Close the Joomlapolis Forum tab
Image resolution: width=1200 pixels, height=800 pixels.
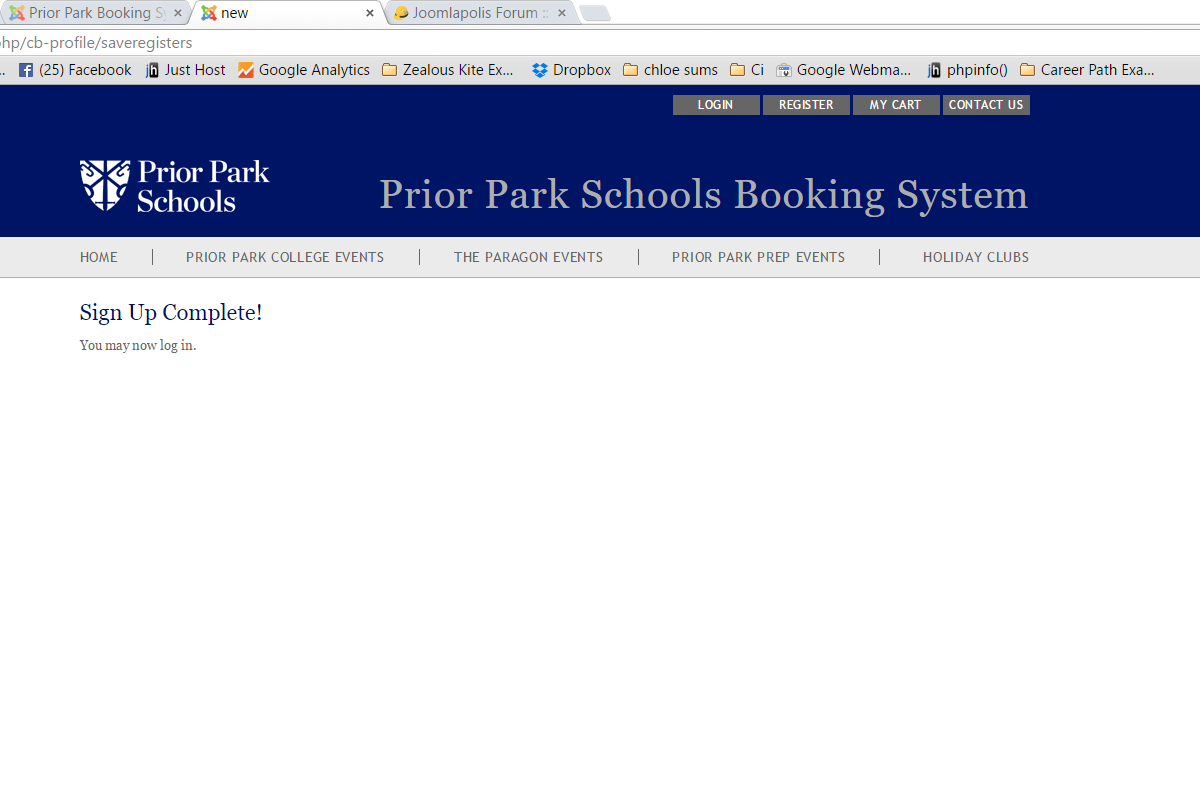coord(561,13)
